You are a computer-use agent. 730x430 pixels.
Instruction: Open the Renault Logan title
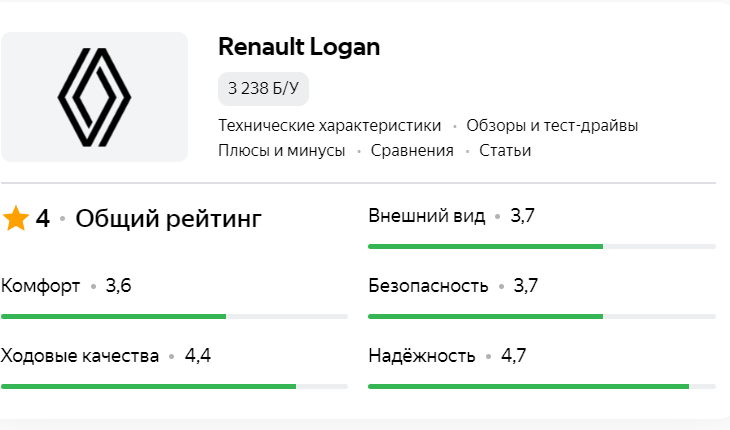[x=299, y=47]
